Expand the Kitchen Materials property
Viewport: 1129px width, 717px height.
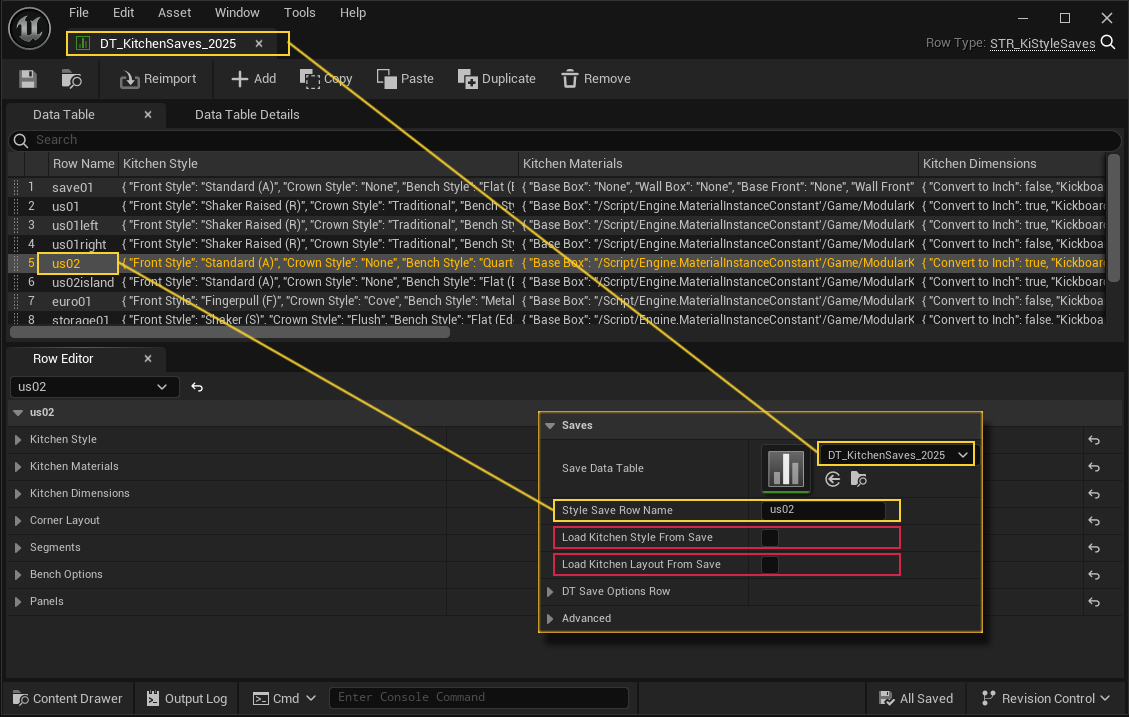tap(18, 467)
